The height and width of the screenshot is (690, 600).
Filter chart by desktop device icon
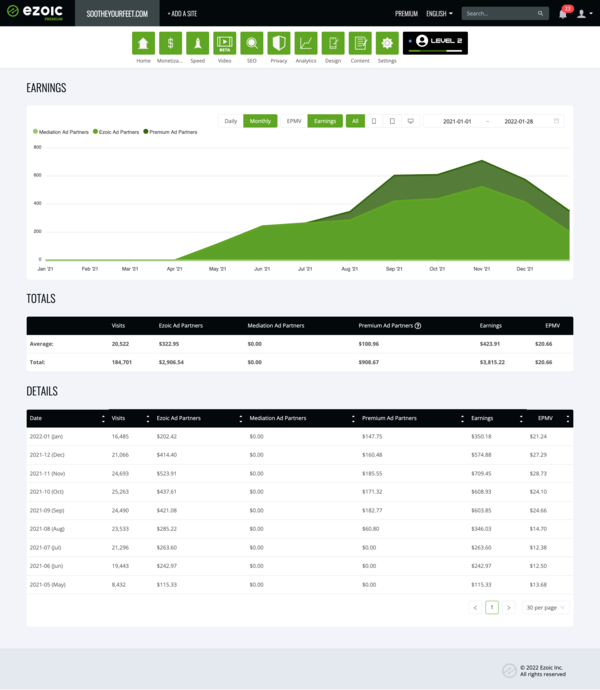click(410, 121)
